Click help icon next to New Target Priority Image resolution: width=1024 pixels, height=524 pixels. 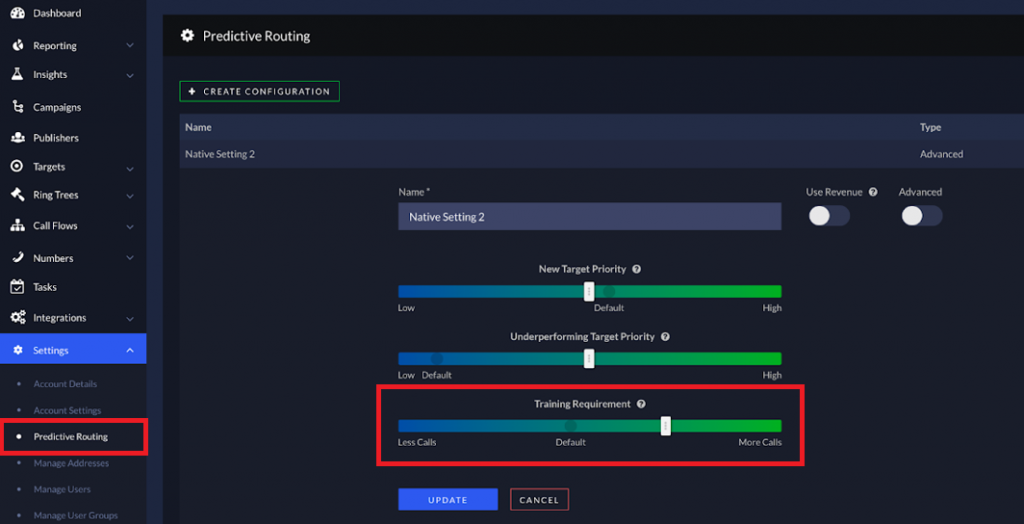click(x=636, y=269)
